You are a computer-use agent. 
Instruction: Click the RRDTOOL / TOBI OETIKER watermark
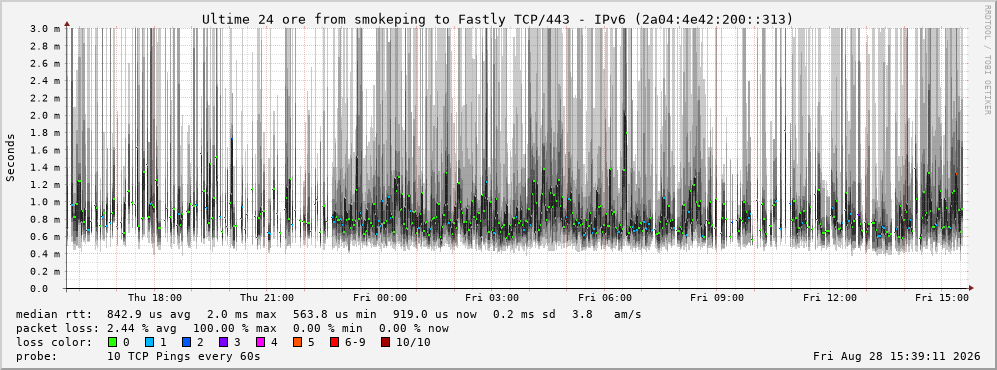[x=987, y=60]
